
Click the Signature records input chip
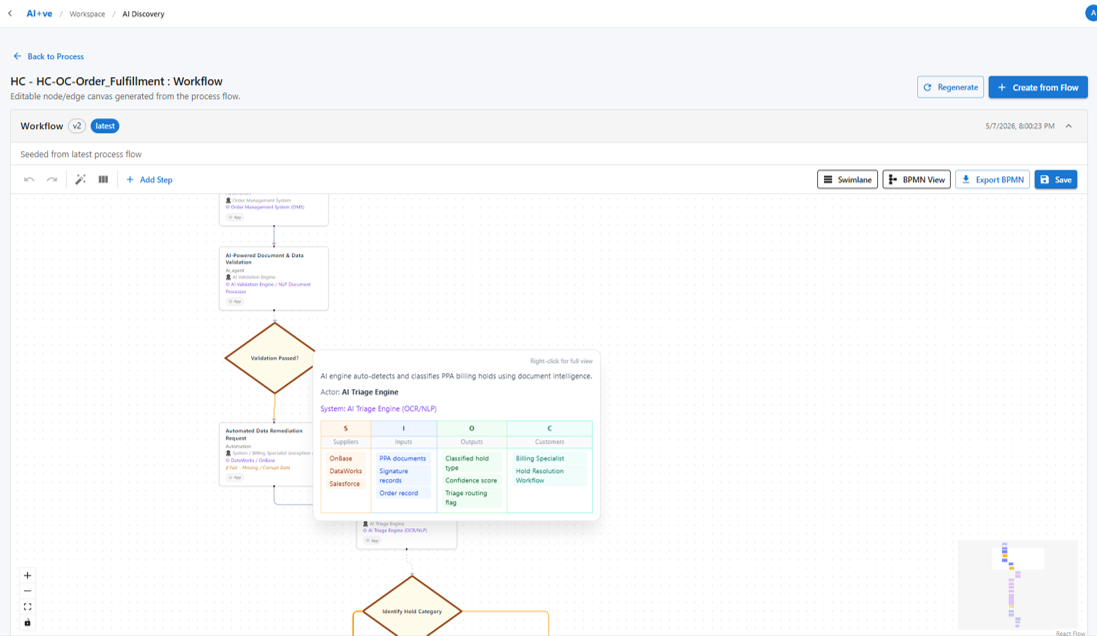pos(403,476)
